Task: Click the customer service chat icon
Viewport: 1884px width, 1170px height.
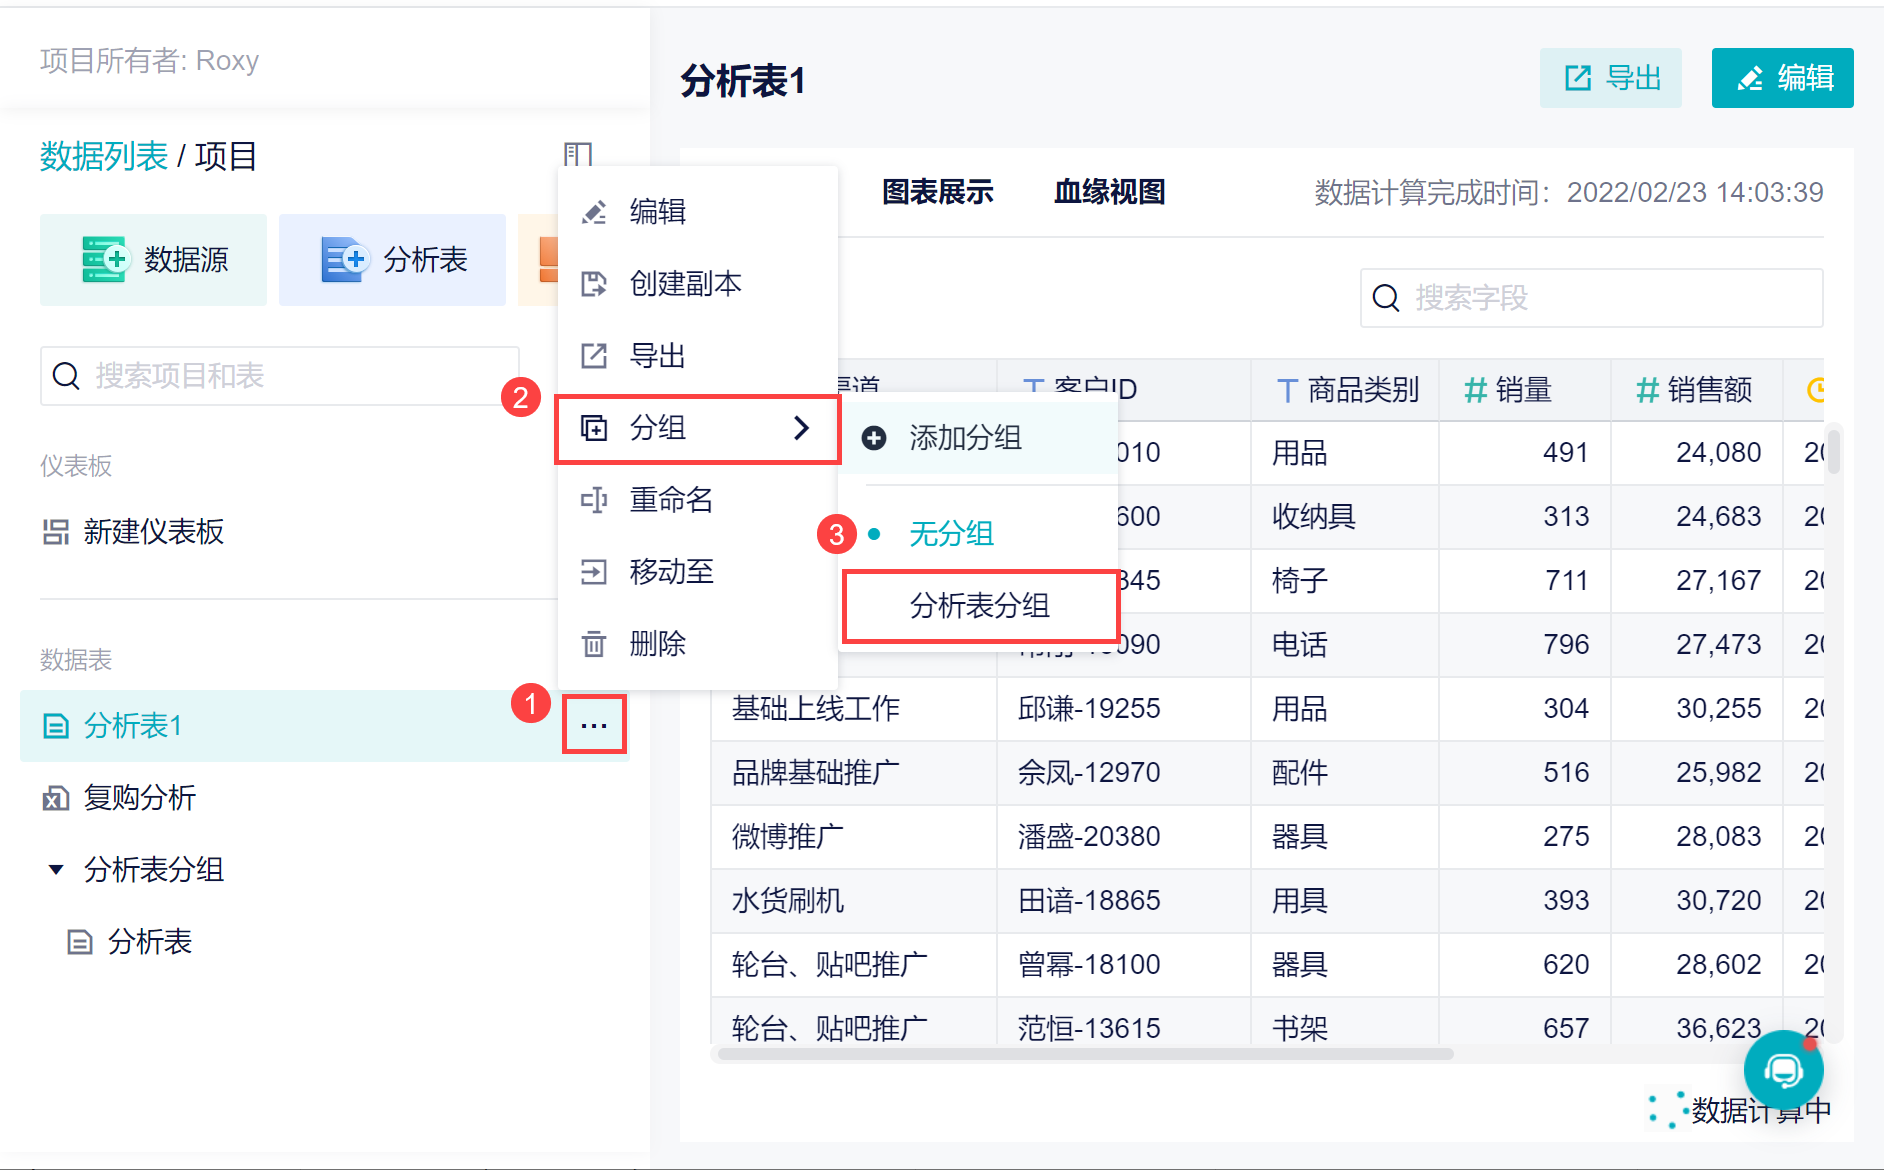Action: pyautogui.click(x=1783, y=1071)
